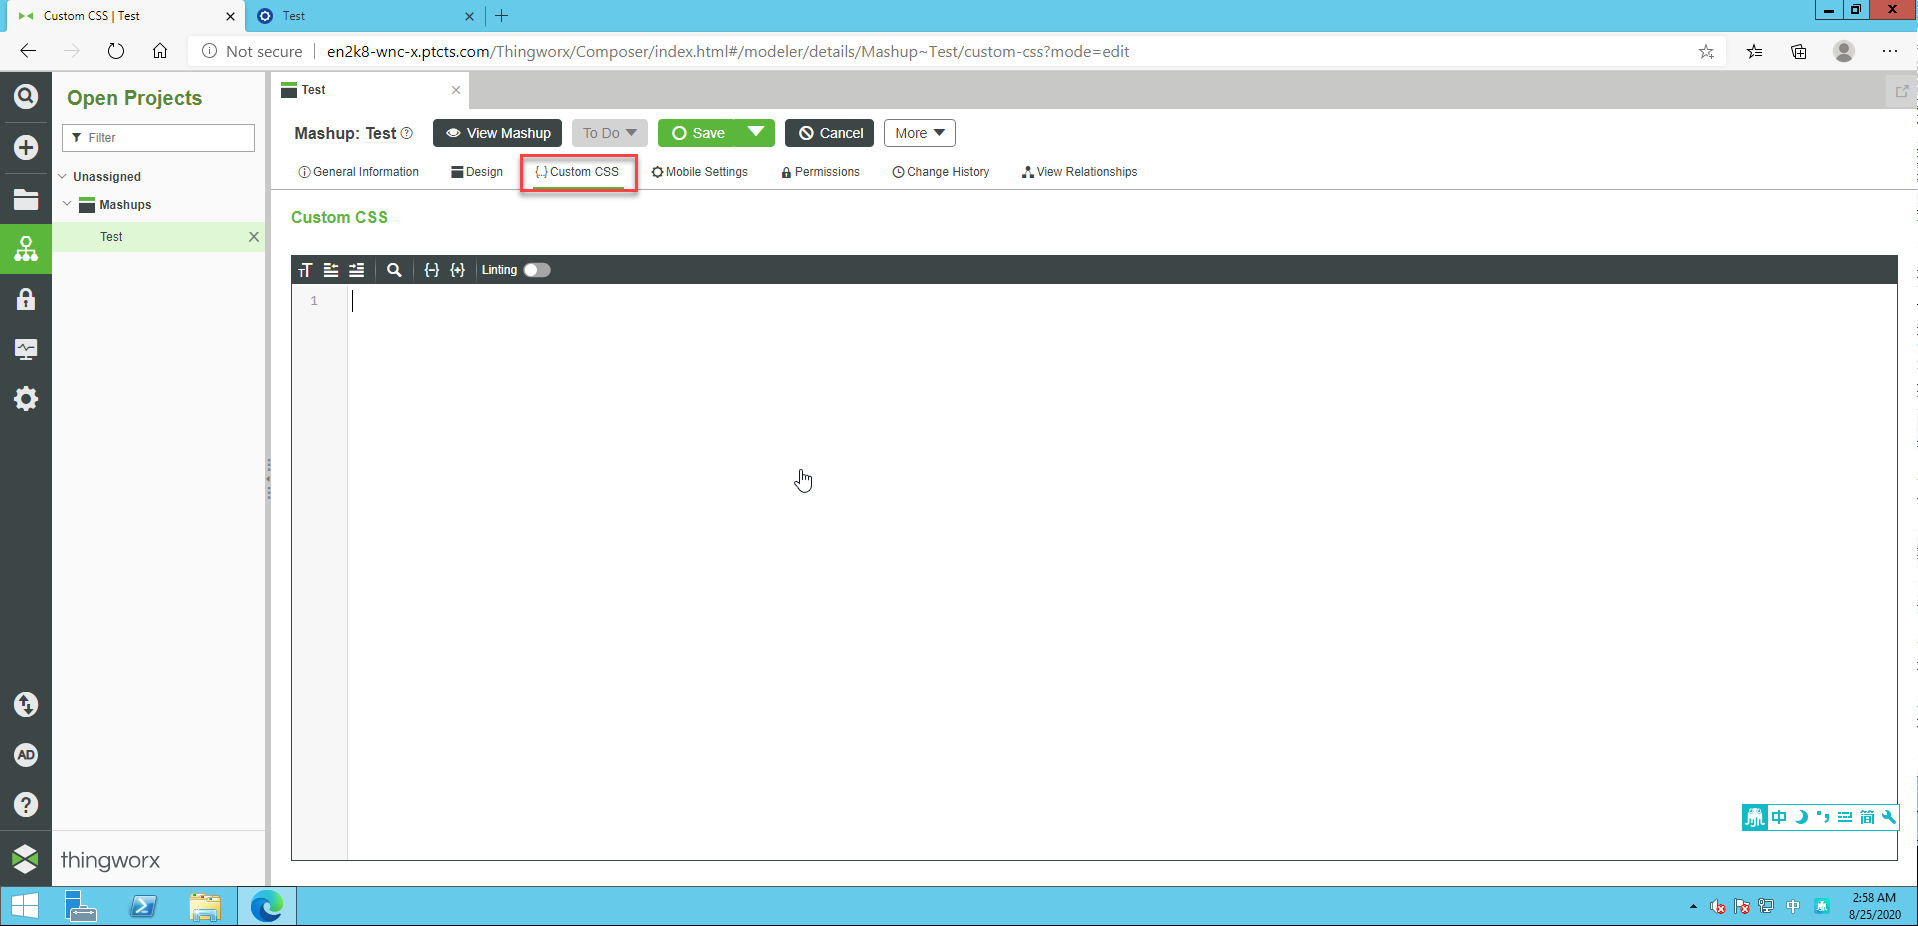Switch to the Permissions tab
This screenshot has width=1918, height=926.
point(820,171)
